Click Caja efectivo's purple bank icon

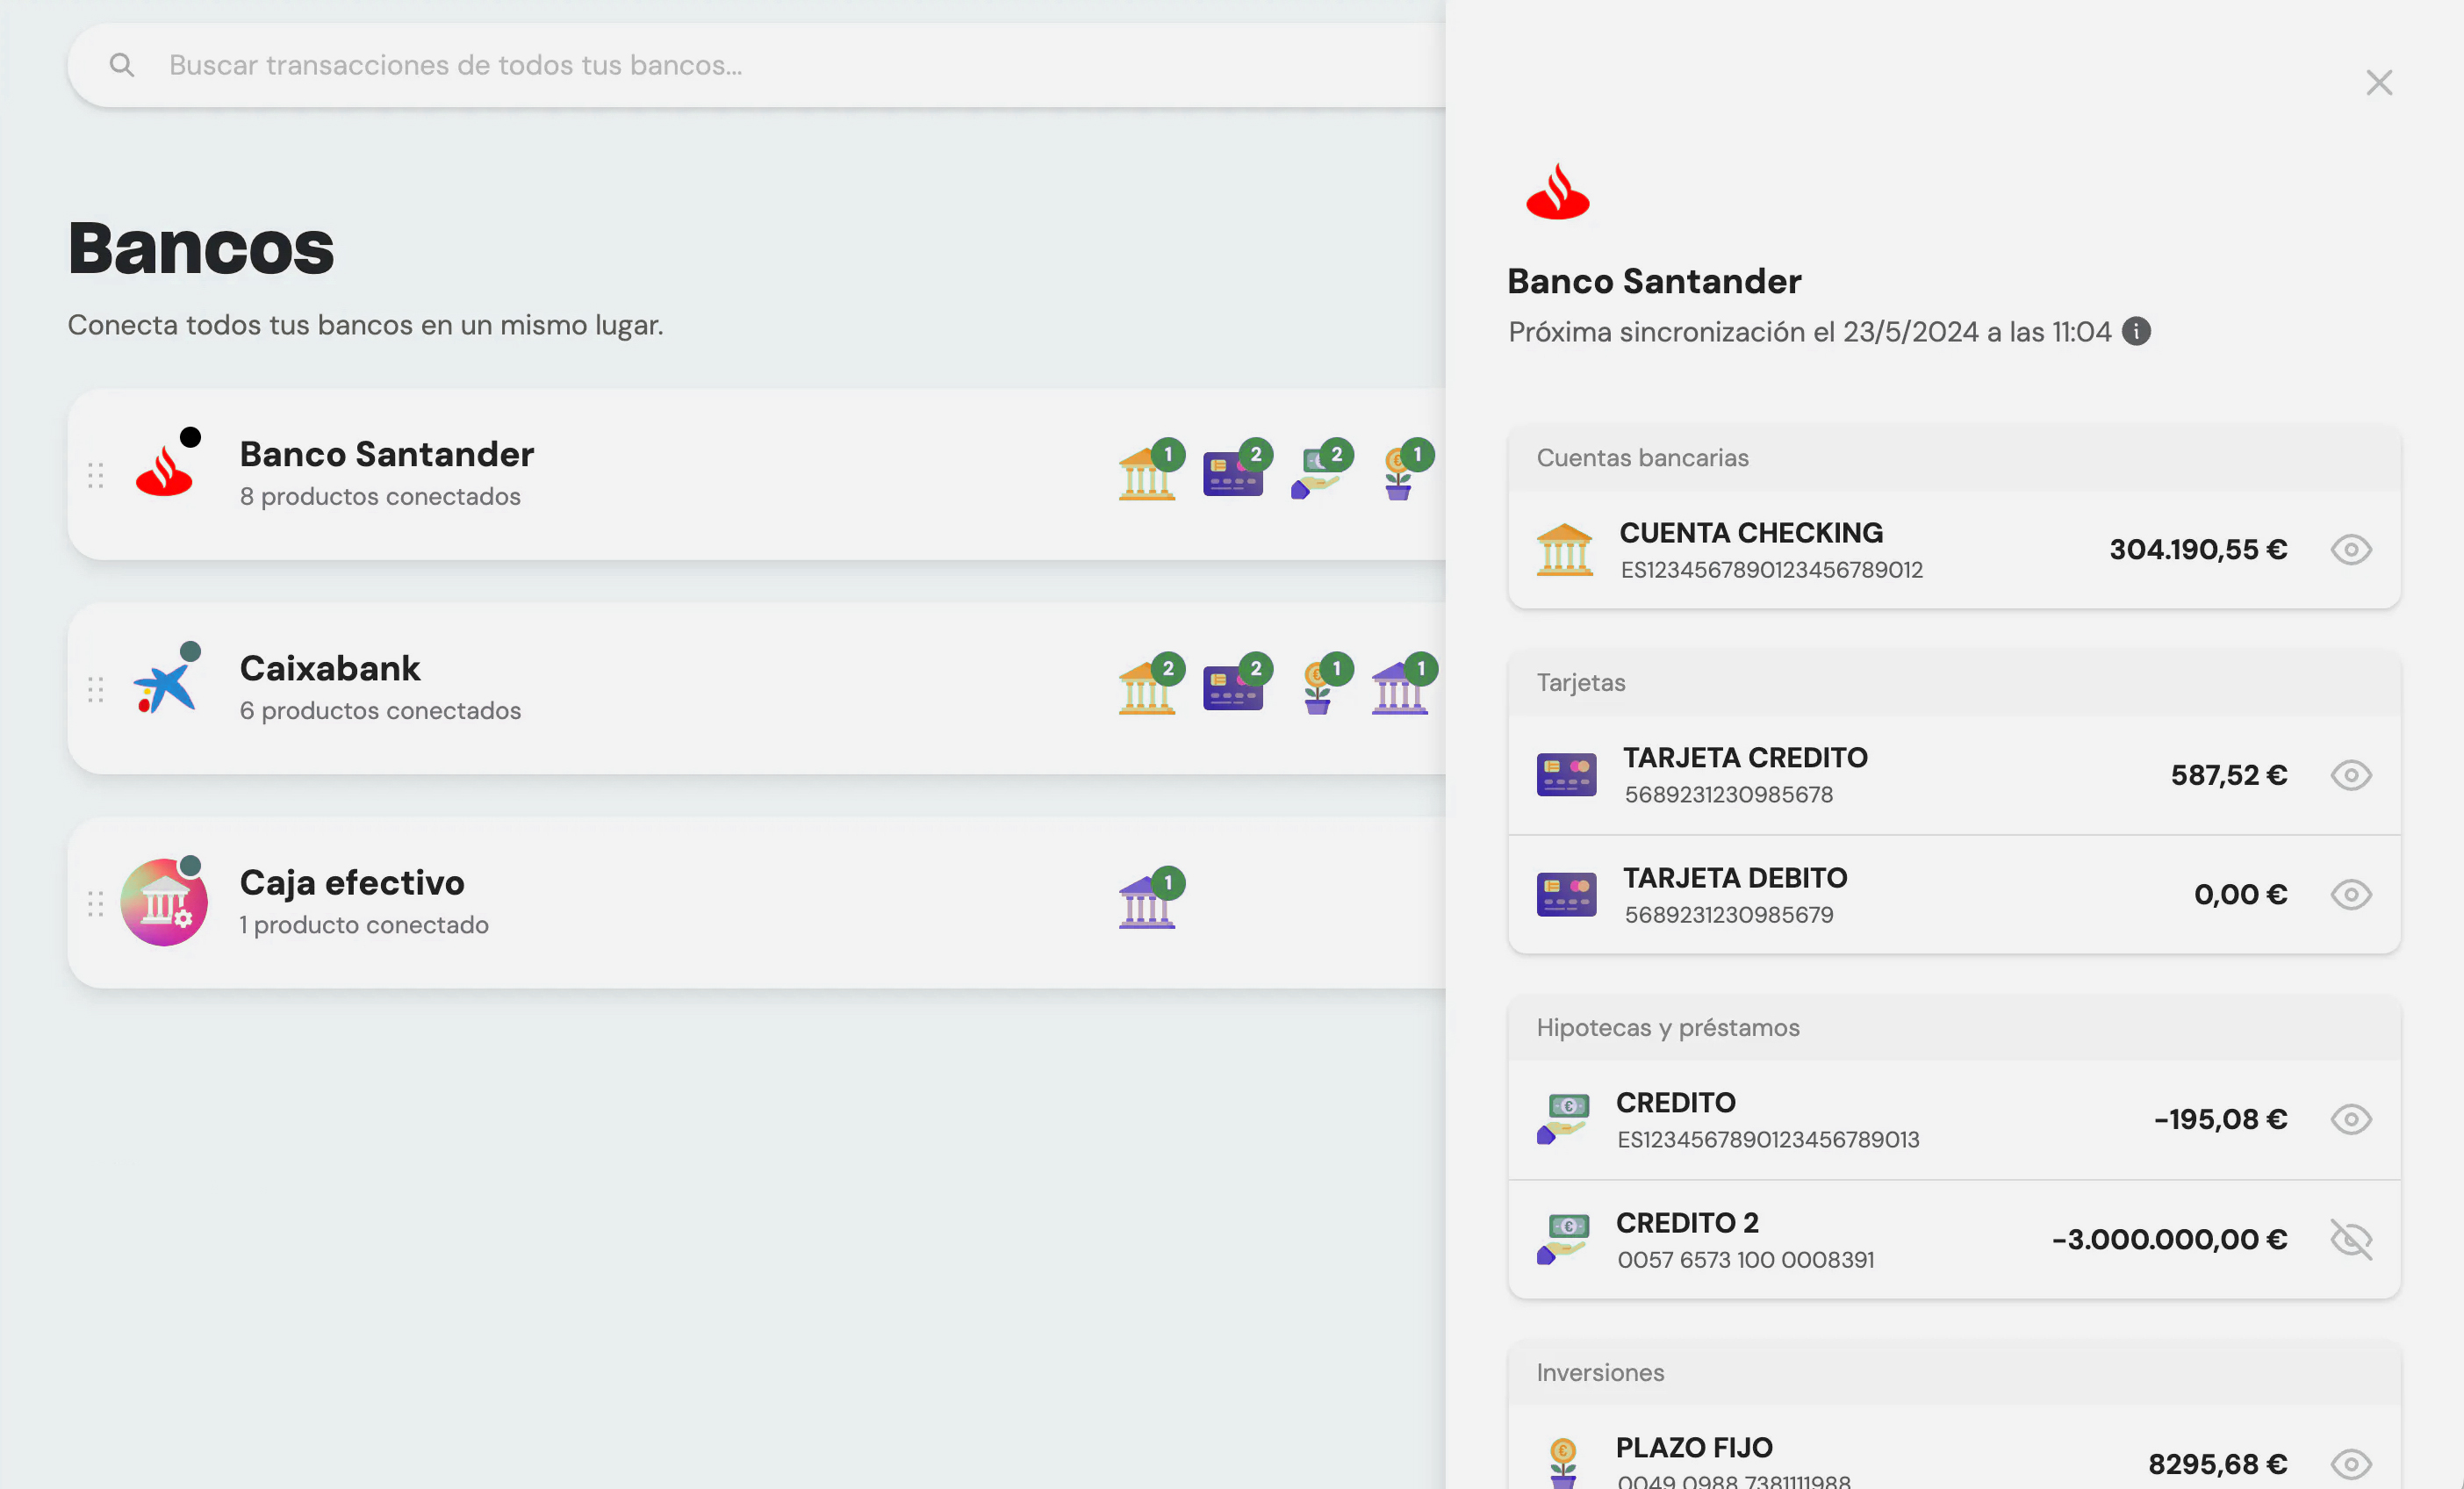pos(1146,902)
